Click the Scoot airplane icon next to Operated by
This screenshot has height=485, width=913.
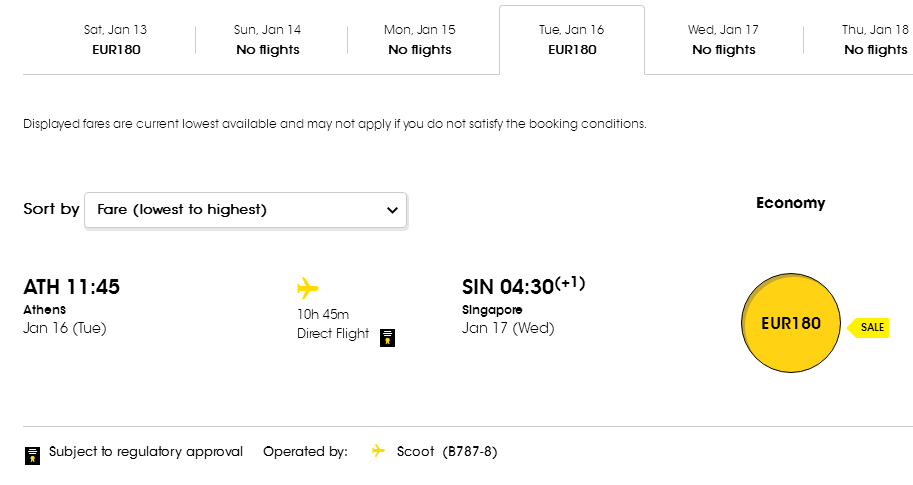pyautogui.click(x=378, y=451)
